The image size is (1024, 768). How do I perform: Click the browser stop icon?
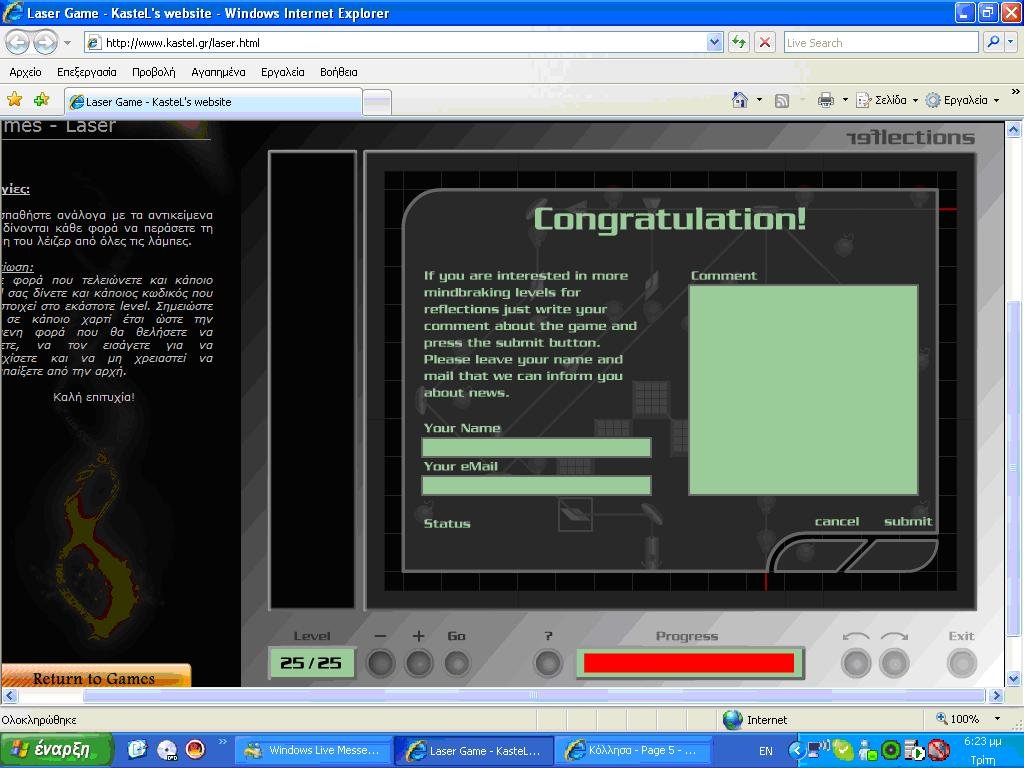pyautogui.click(x=765, y=42)
